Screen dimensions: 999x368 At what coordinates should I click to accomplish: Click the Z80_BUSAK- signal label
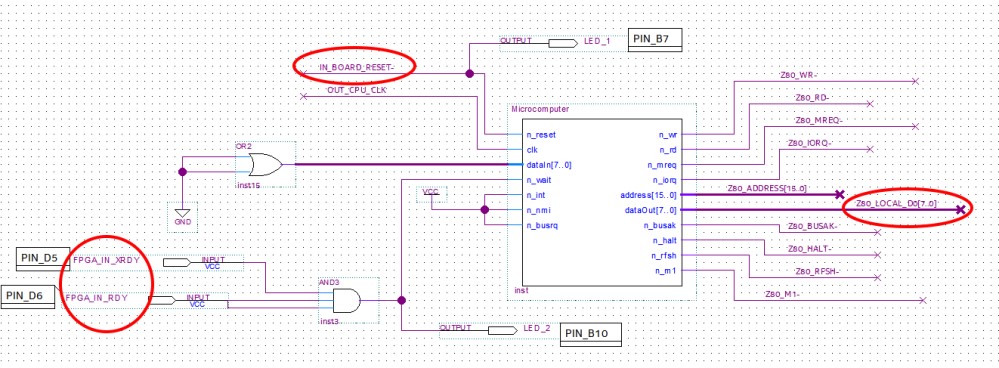[x=813, y=225]
